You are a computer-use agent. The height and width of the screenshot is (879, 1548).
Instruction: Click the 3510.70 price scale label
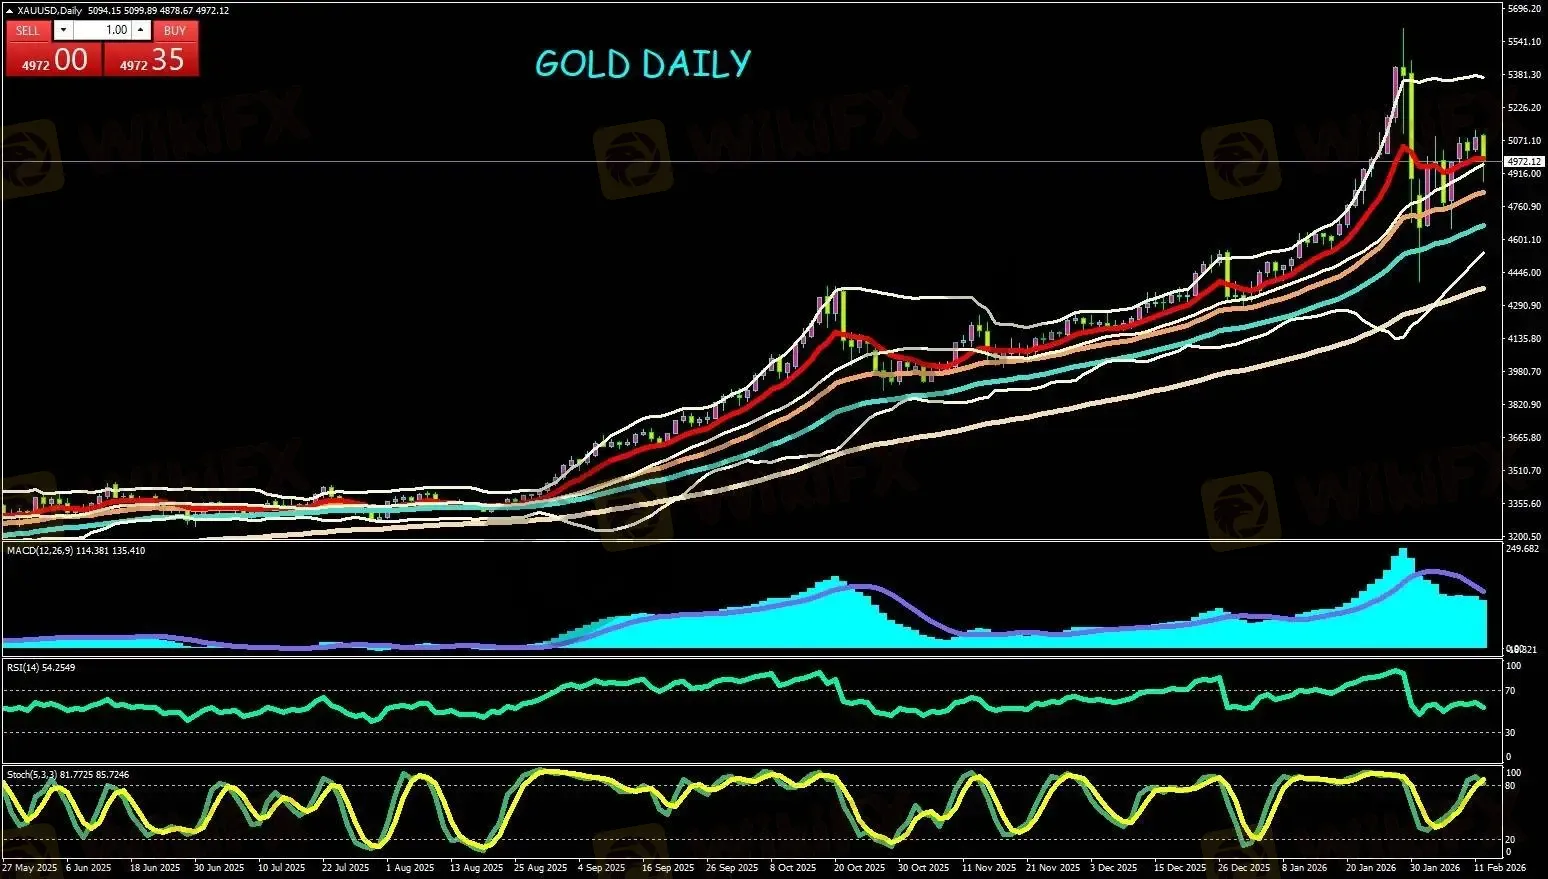click(1524, 471)
